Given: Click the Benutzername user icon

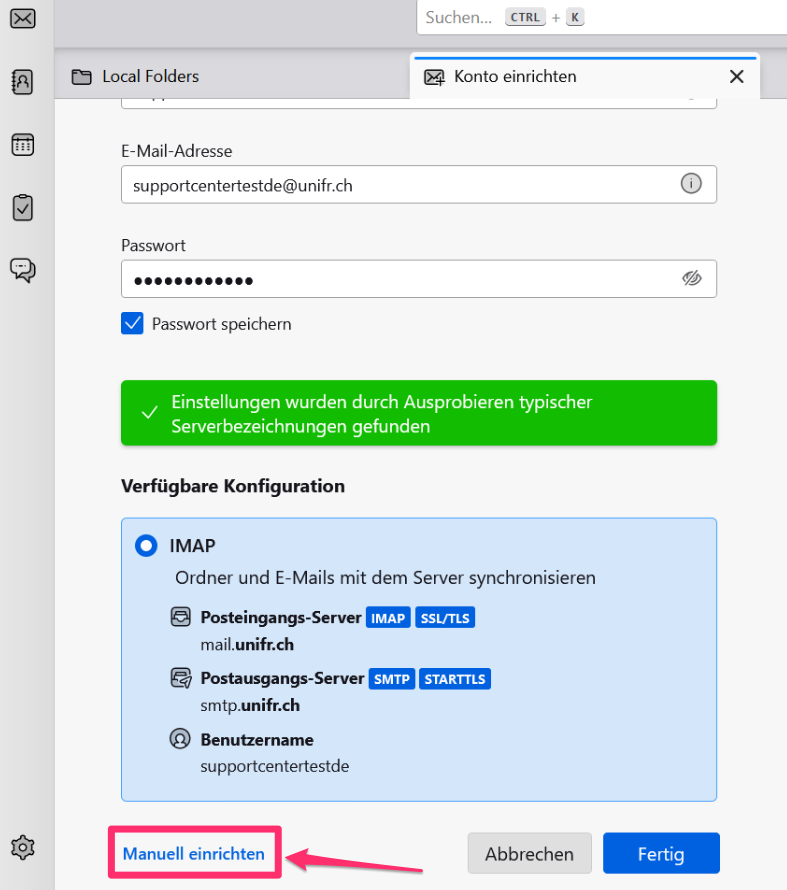Looking at the screenshot, I should (180, 740).
